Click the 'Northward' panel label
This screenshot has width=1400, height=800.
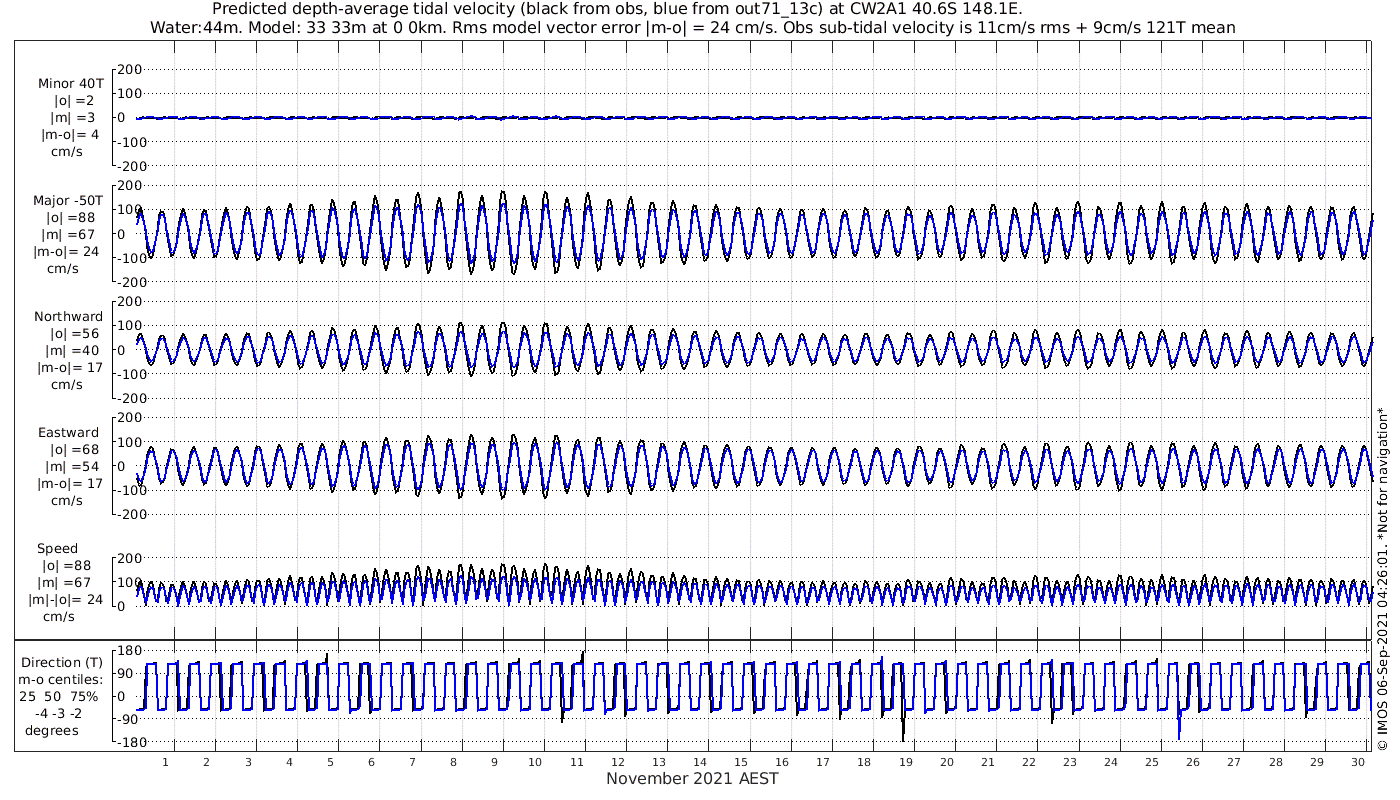click(68, 317)
